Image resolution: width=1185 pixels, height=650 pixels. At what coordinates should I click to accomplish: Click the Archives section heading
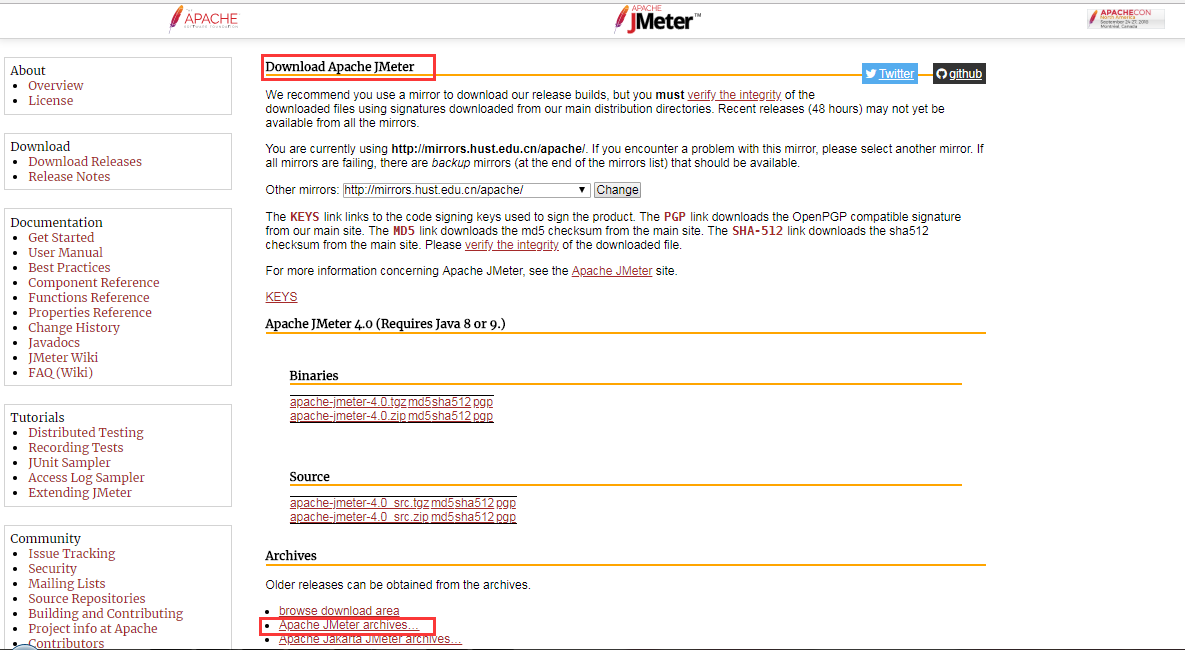point(291,556)
